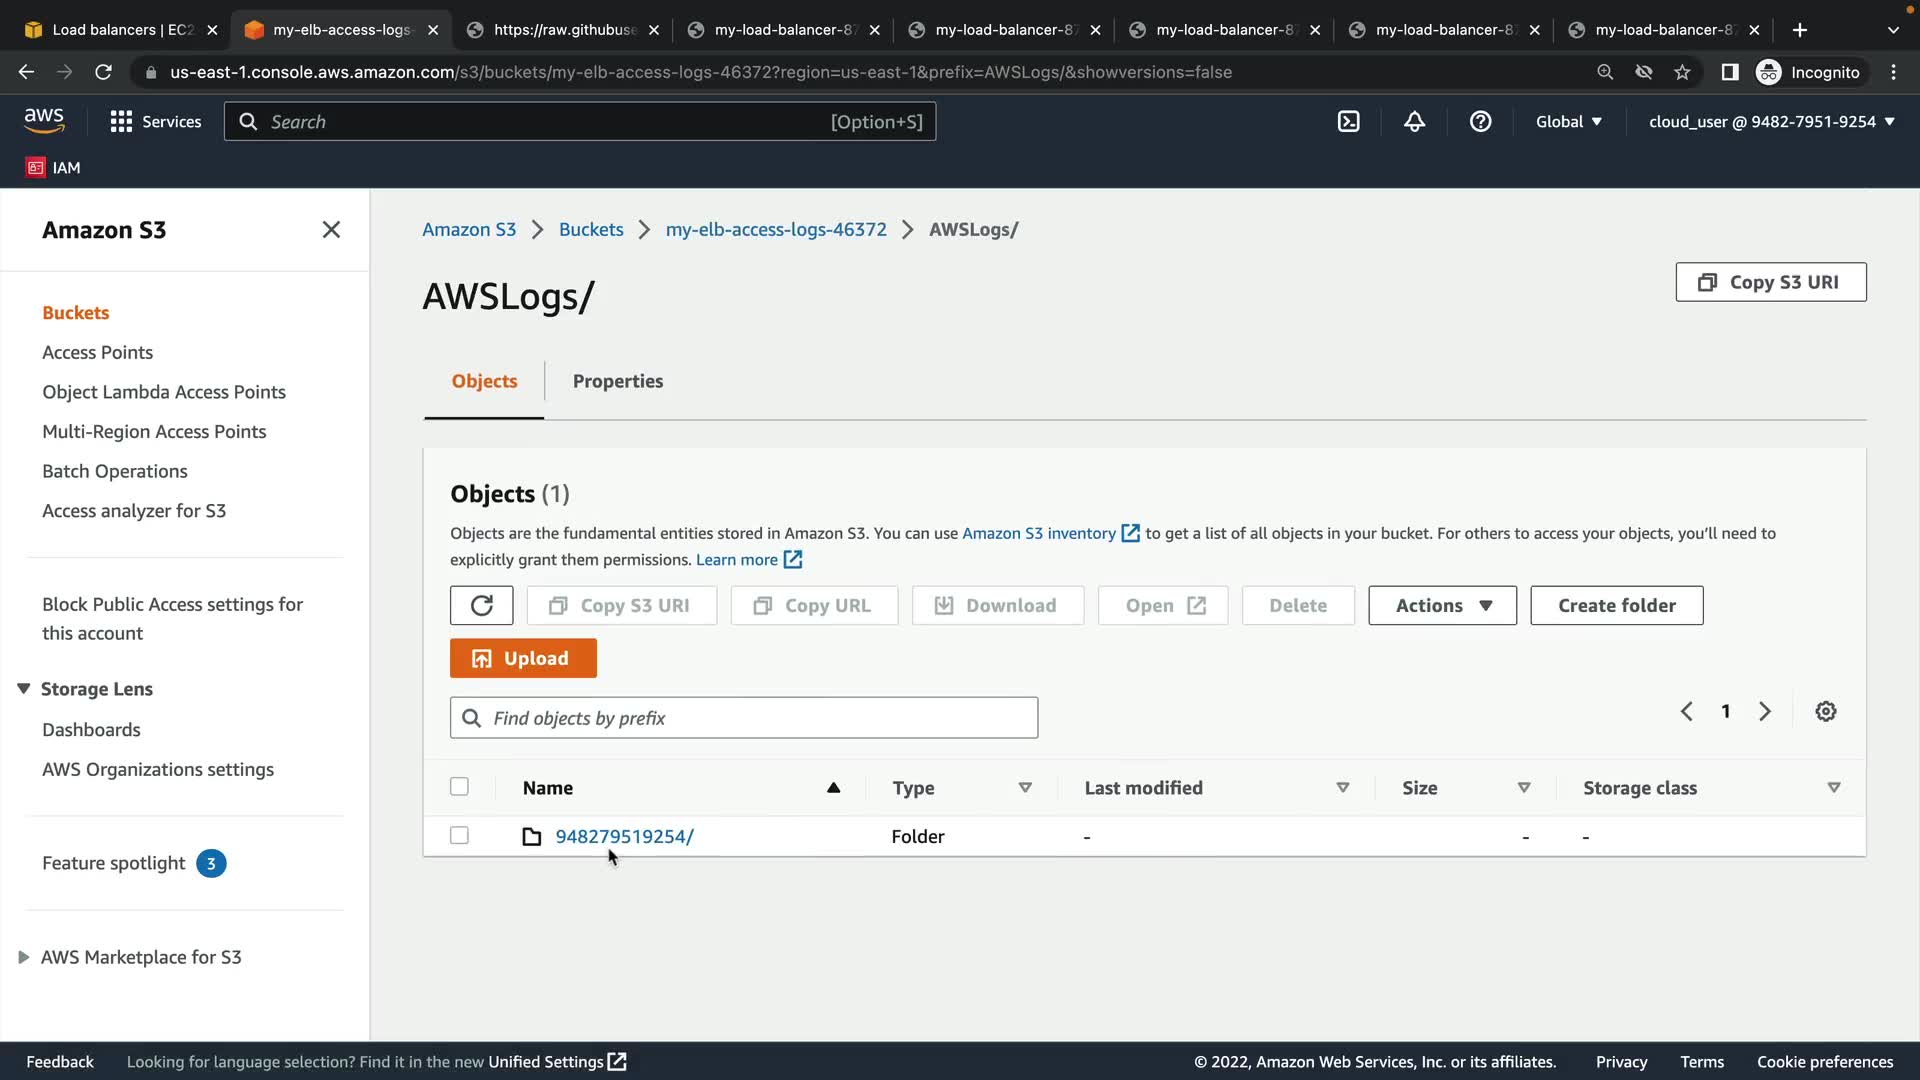Open table preferences gear icon
The image size is (1920, 1080).
1825,712
